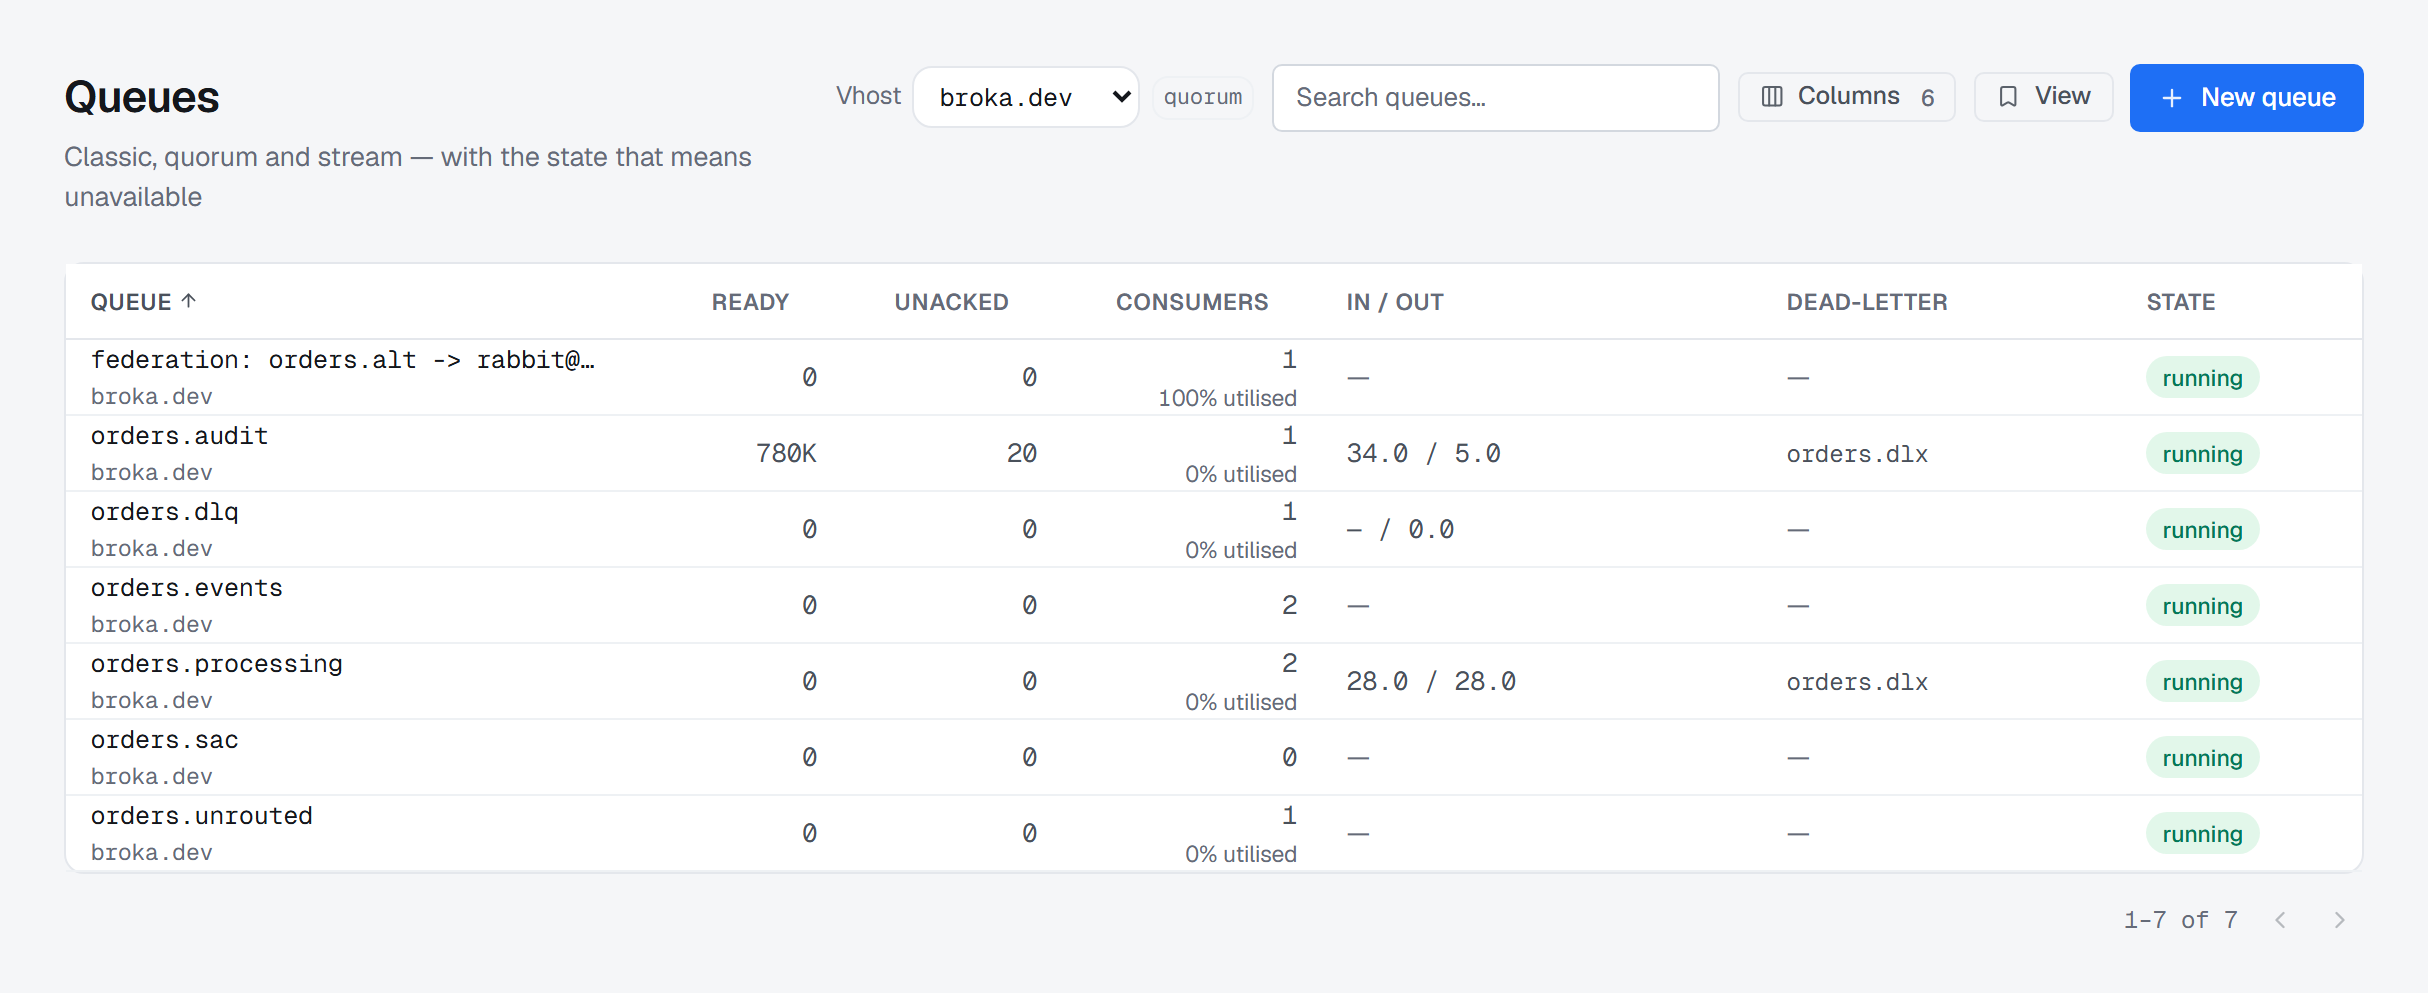Go to the previous page chevron
Screen dimensions: 2428x993
[2280, 920]
